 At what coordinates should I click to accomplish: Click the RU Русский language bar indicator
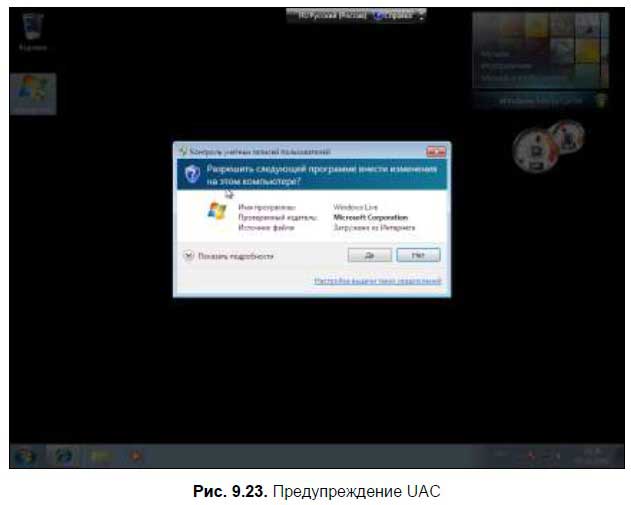point(333,16)
